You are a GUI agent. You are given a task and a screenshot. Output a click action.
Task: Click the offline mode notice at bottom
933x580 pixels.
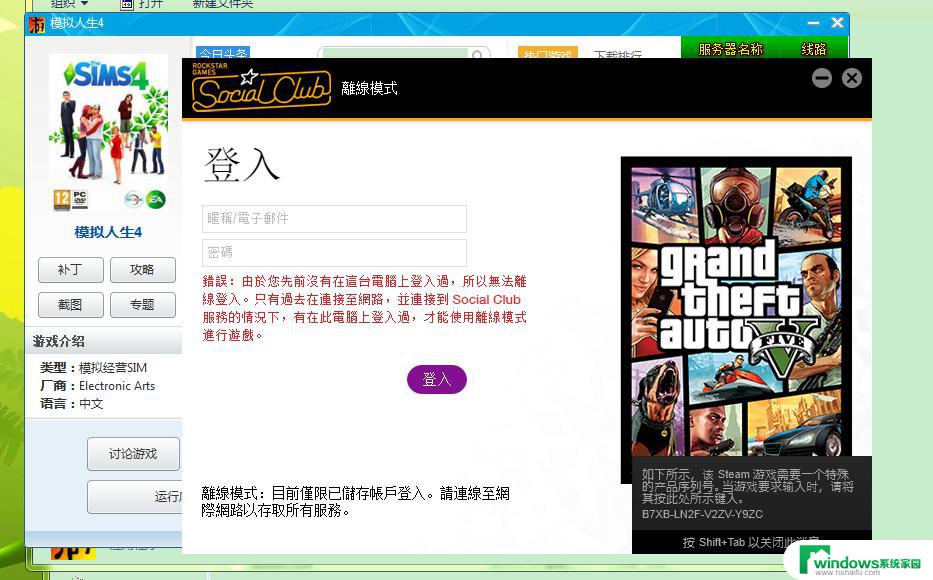click(x=355, y=501)
